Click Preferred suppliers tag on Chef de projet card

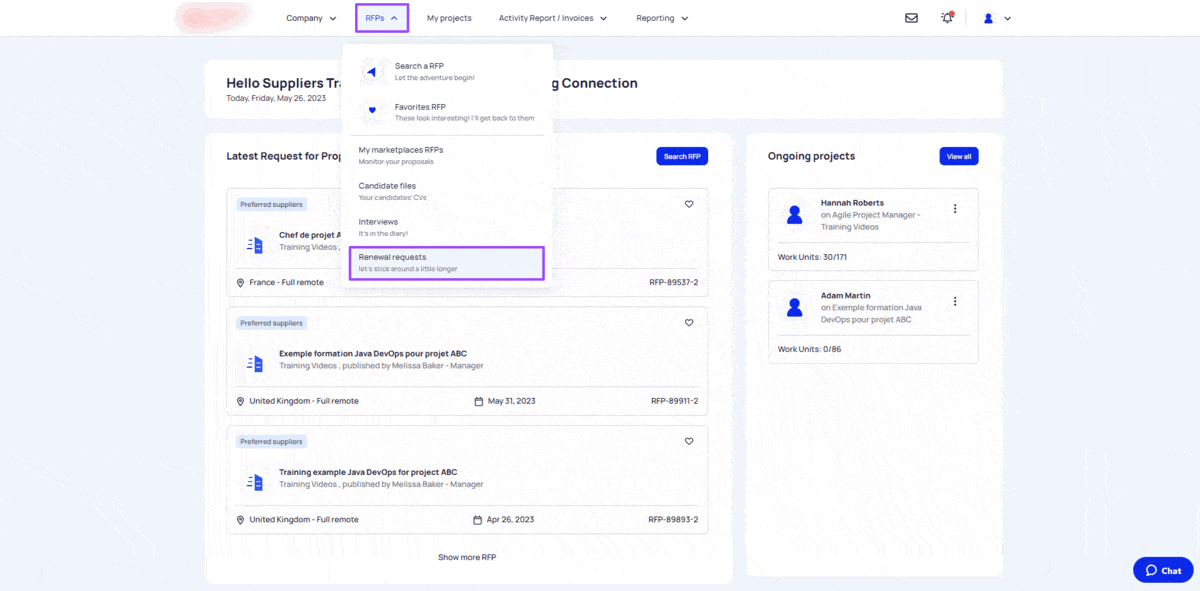pos(271,204)
